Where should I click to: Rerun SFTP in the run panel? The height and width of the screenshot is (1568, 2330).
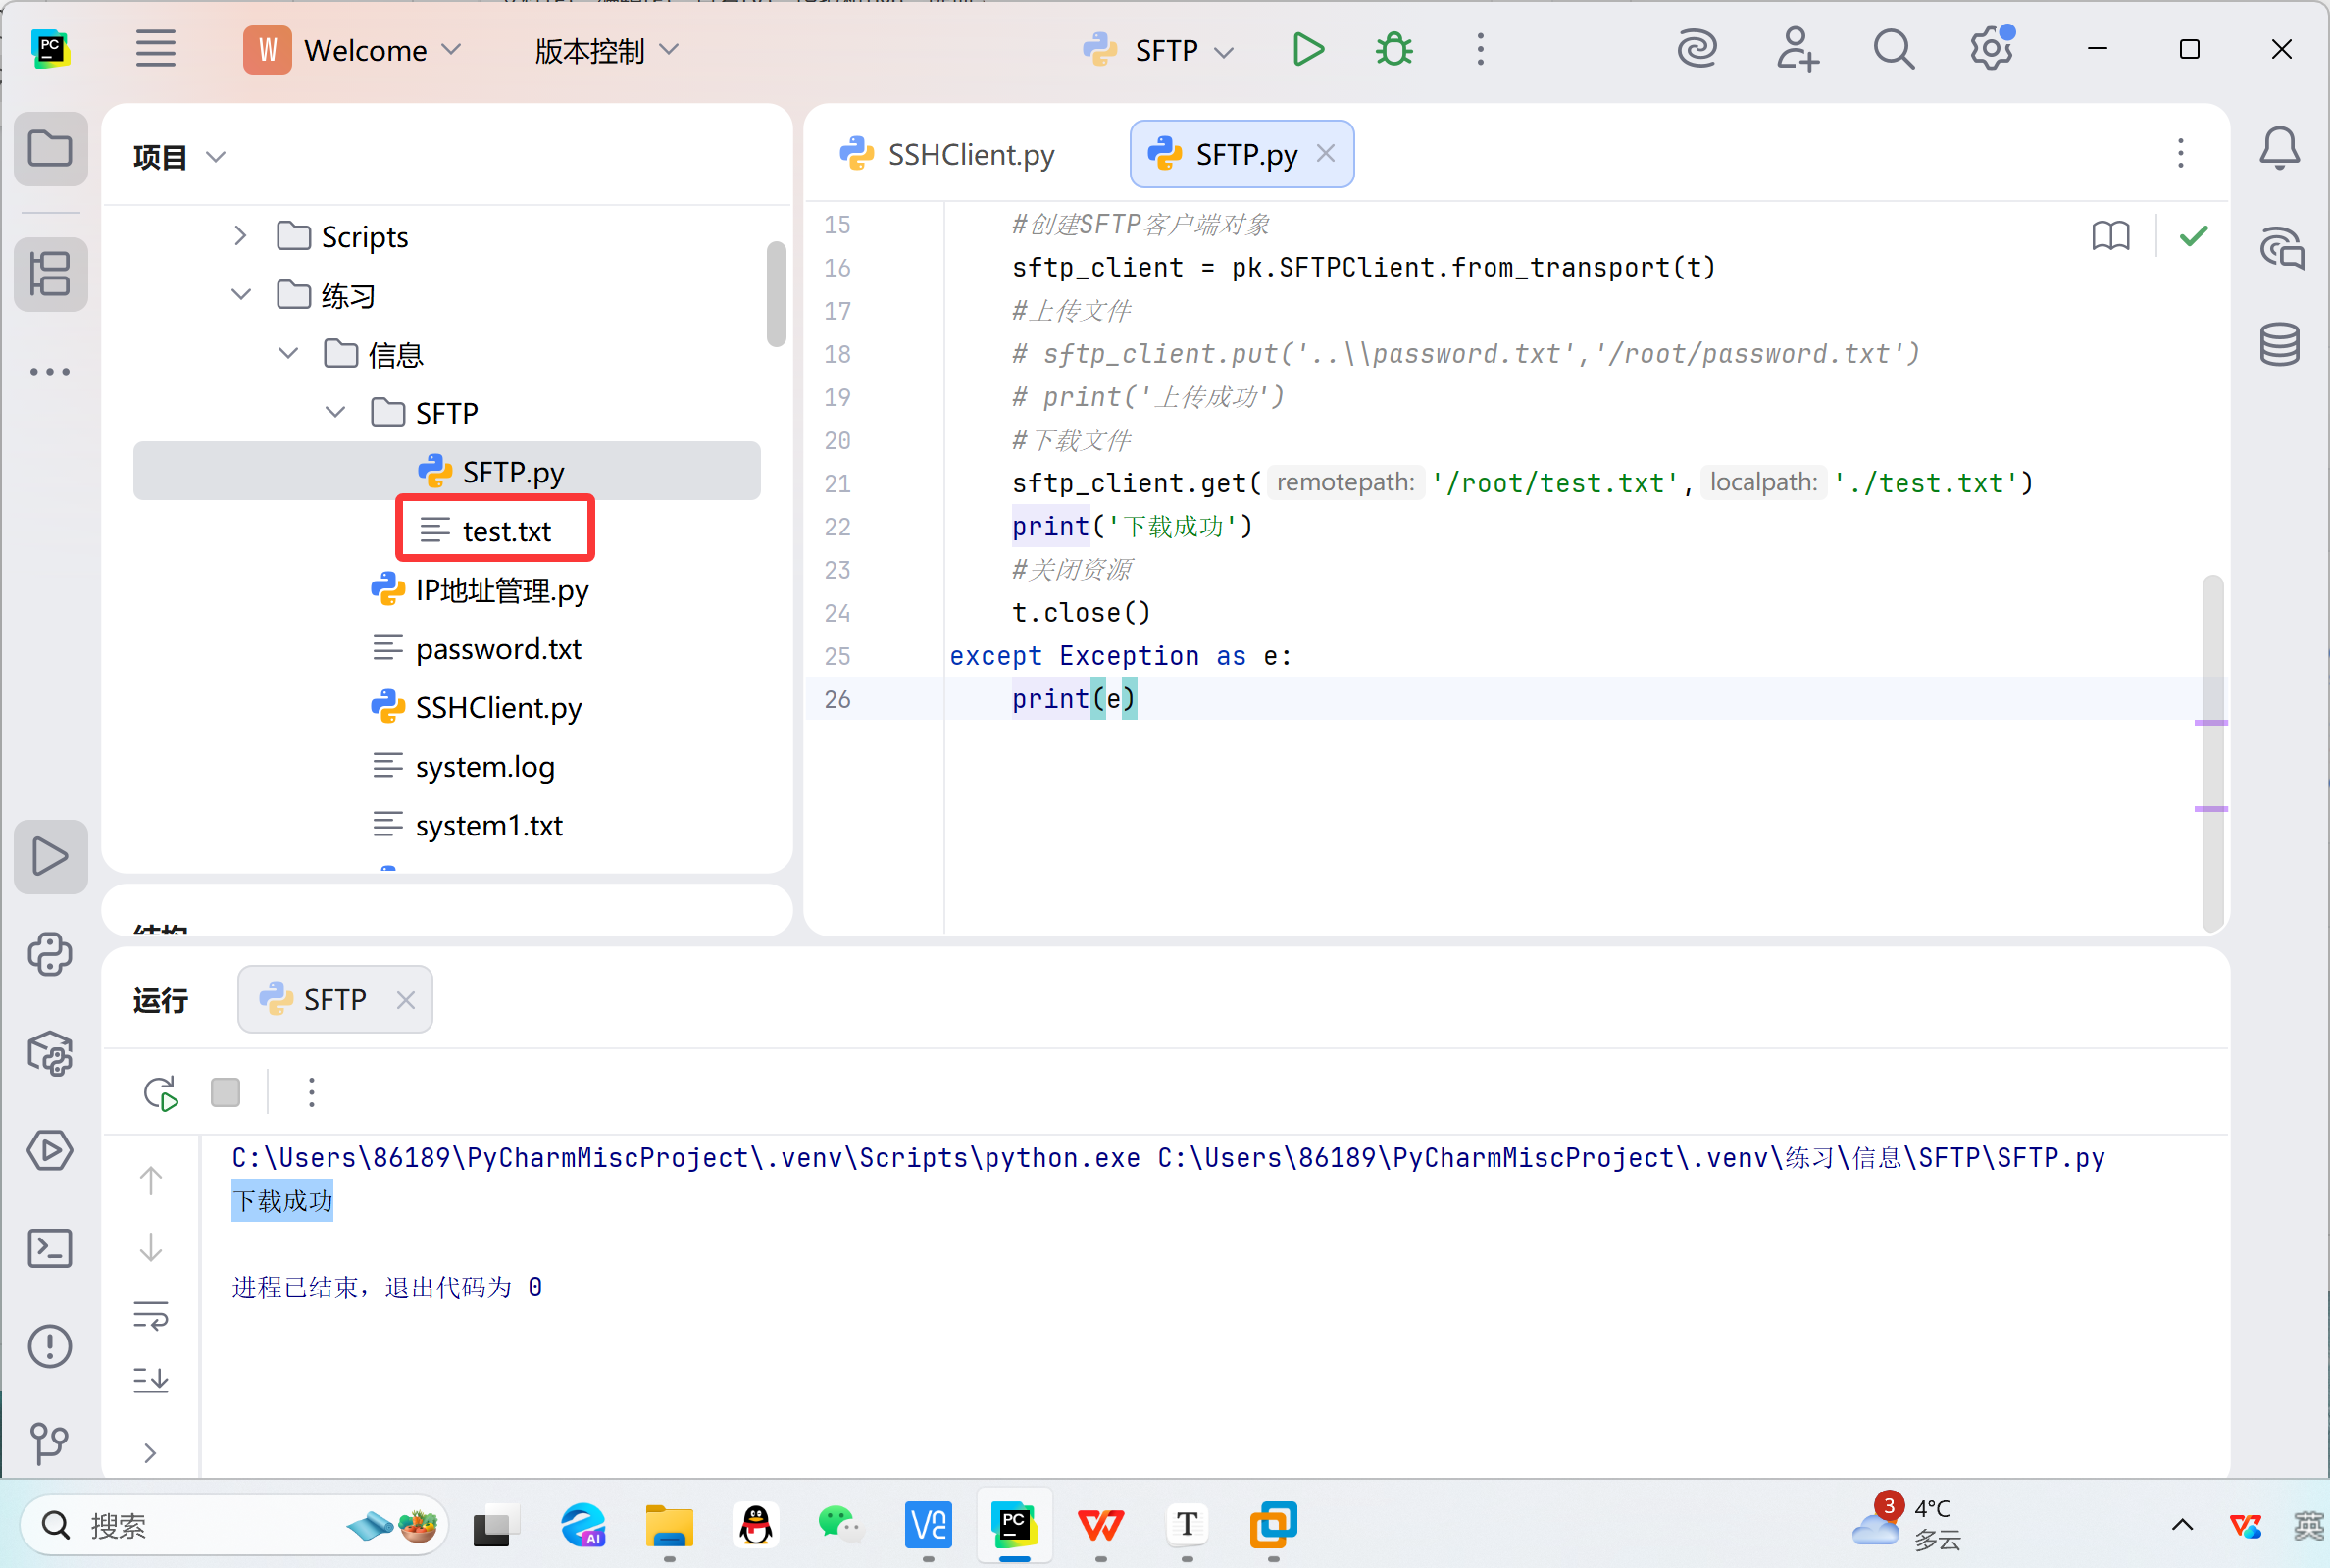coord(160,1093)
